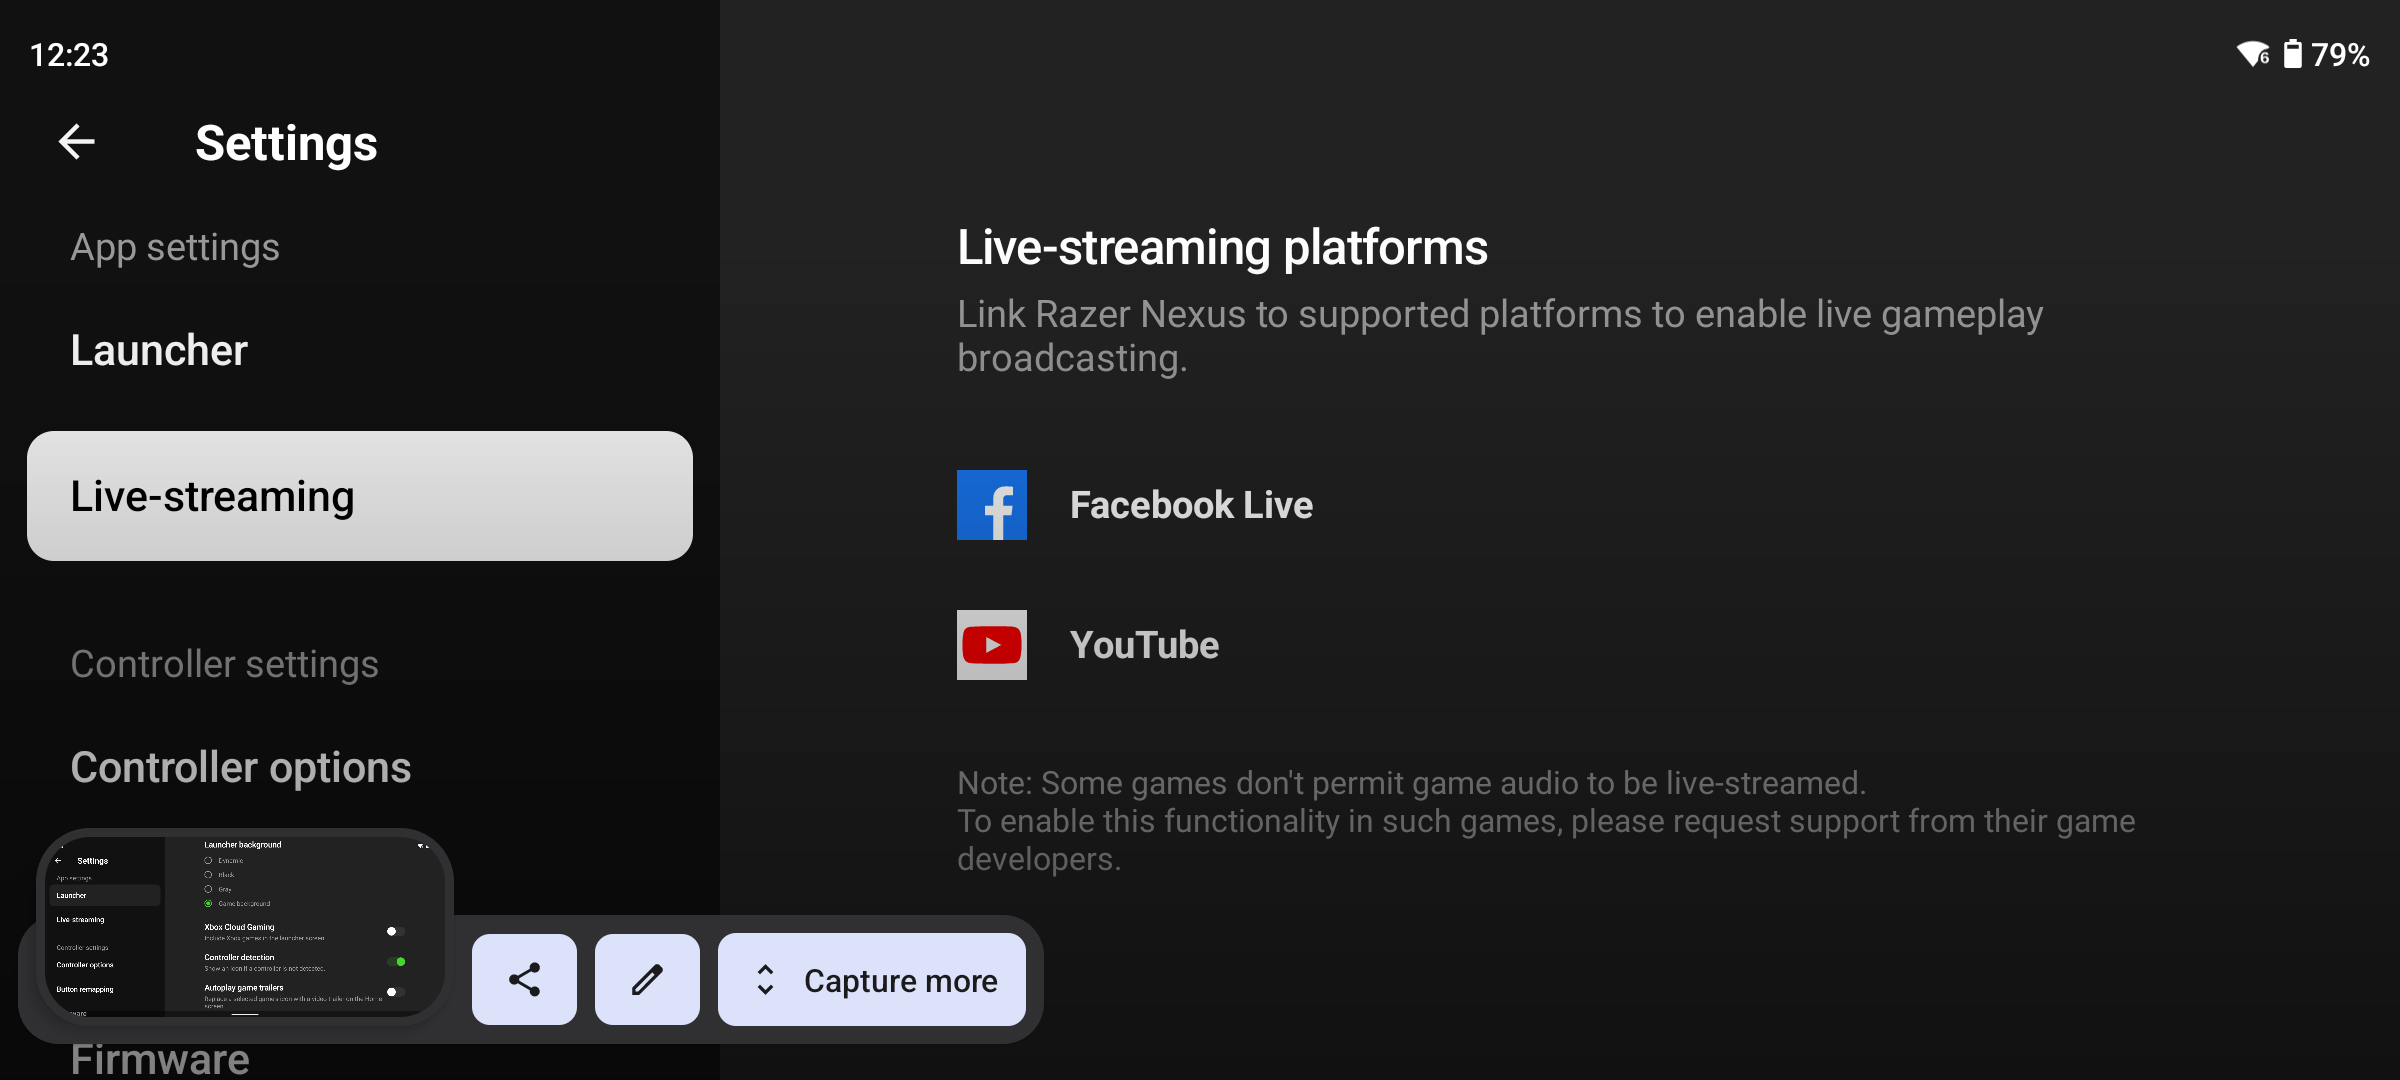Click the YouTube logo icon

click(991, 645)
